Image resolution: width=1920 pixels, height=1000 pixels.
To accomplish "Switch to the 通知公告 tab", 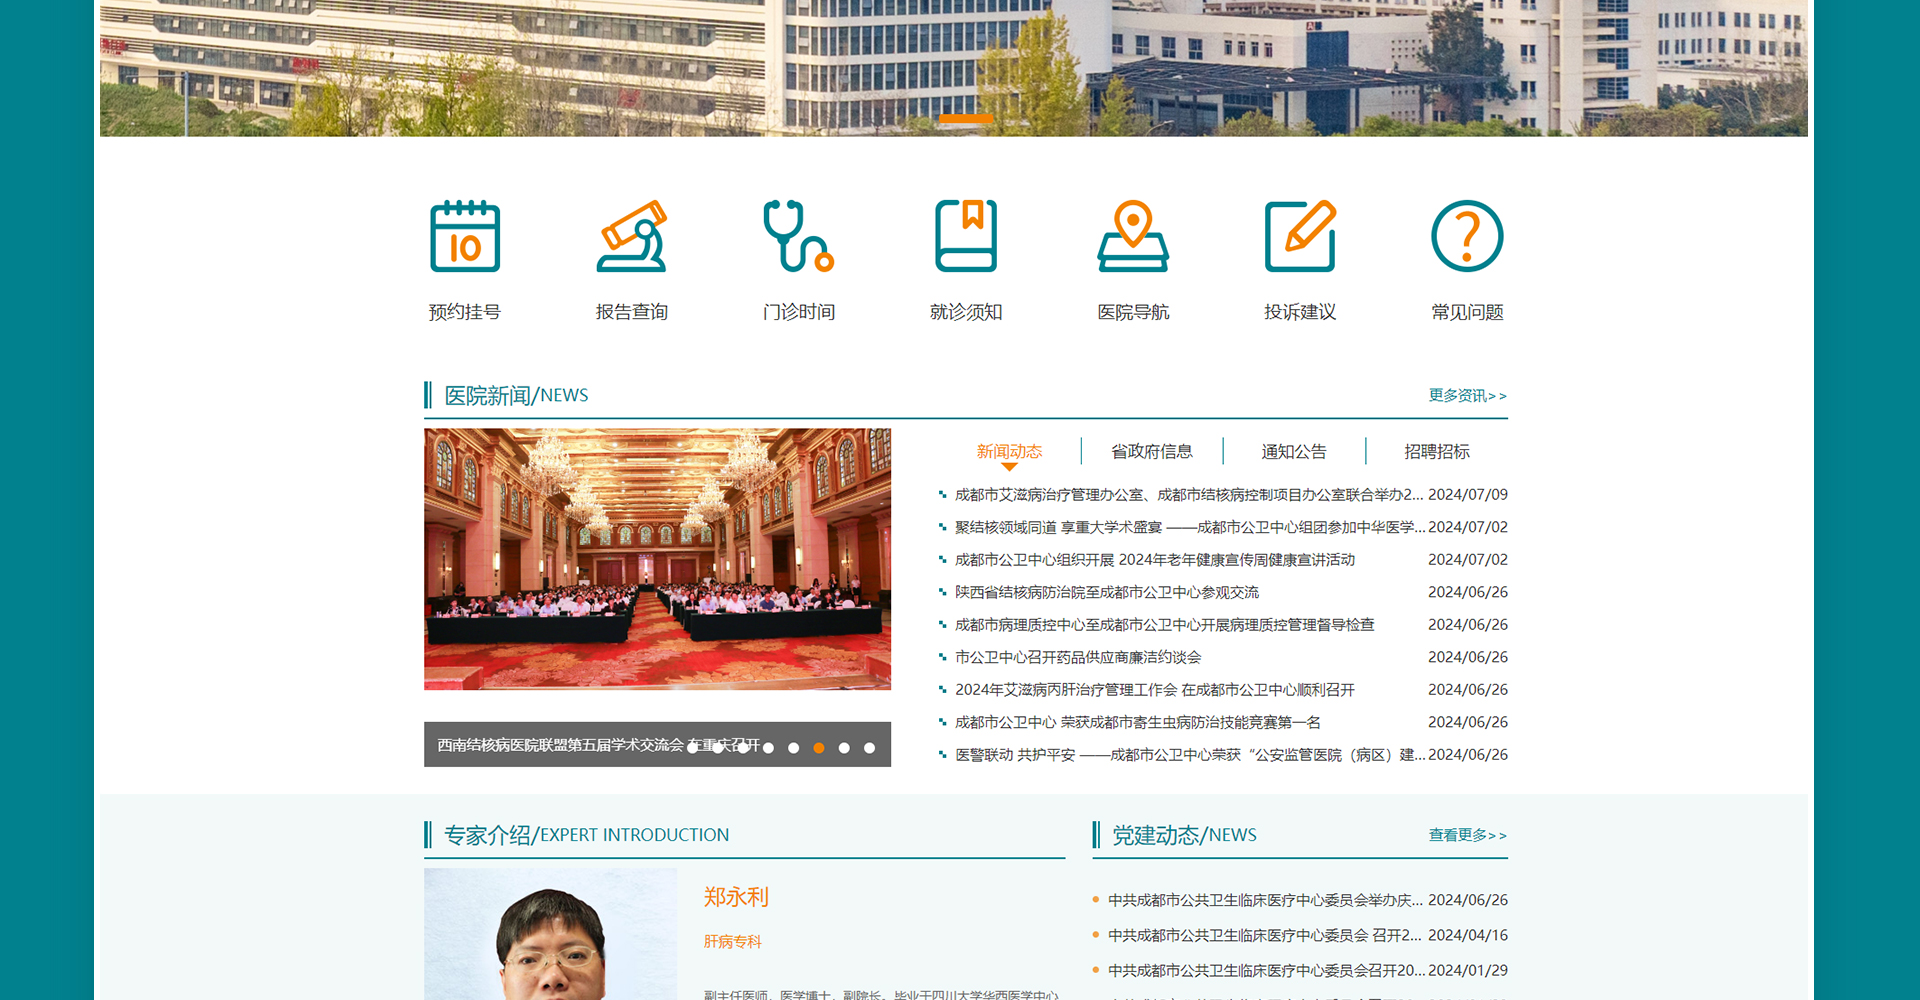I will (1293, 452).
